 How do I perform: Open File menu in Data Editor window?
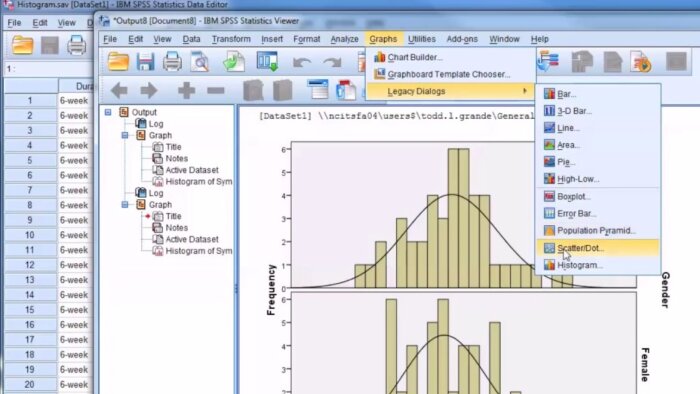point(14,22)
